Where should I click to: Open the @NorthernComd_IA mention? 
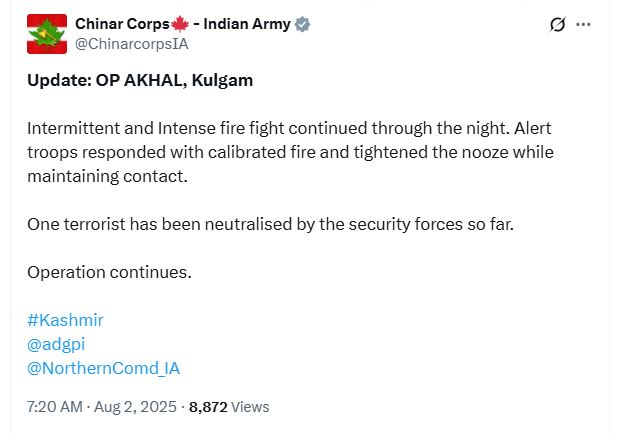pos(103,368)
